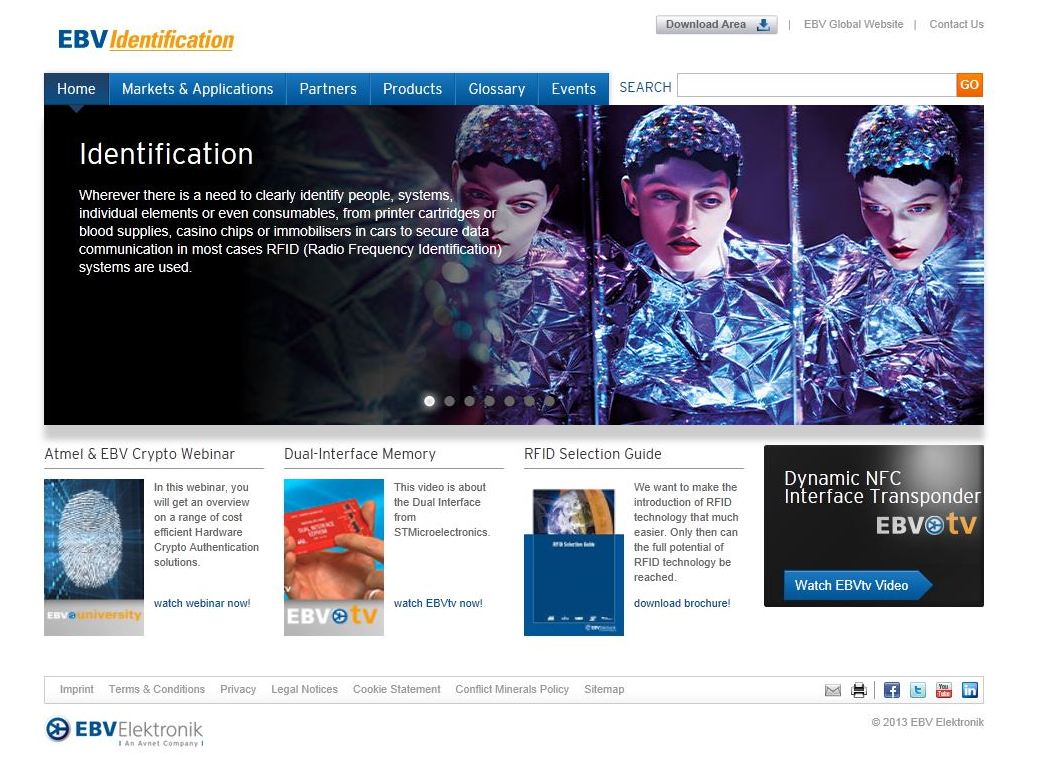This screenshot has width=1048, height=772.
Task: Click the EBV Elektronik footer logo
Action: pos(124,731)
